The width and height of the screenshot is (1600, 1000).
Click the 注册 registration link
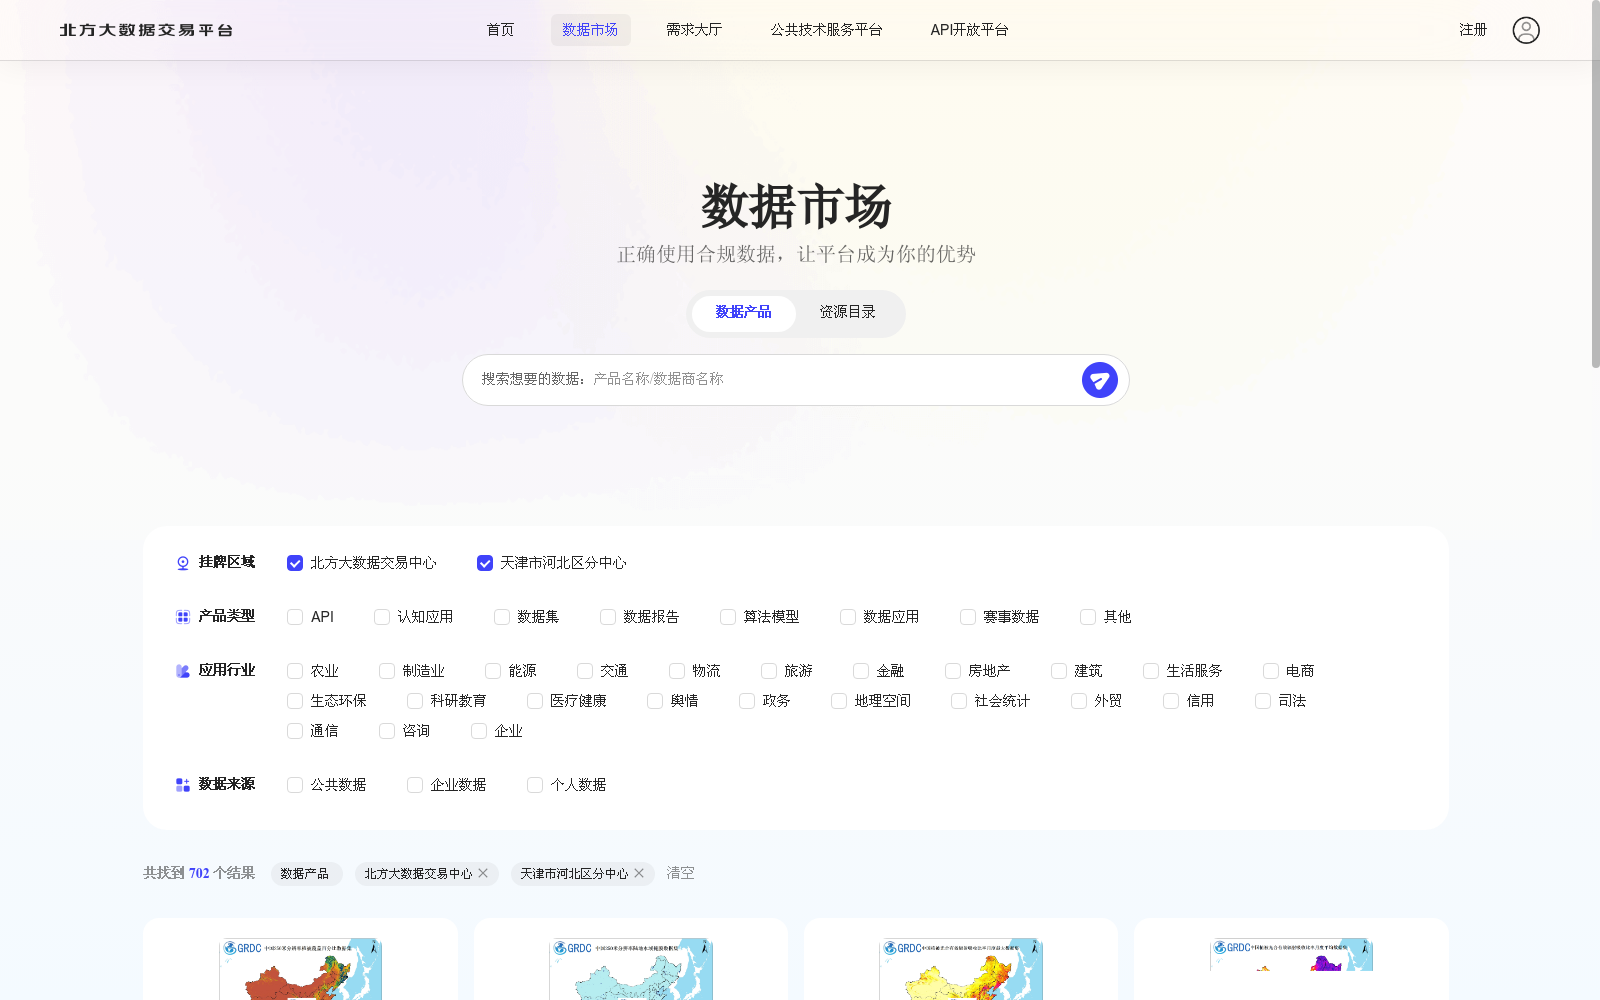1473,29
